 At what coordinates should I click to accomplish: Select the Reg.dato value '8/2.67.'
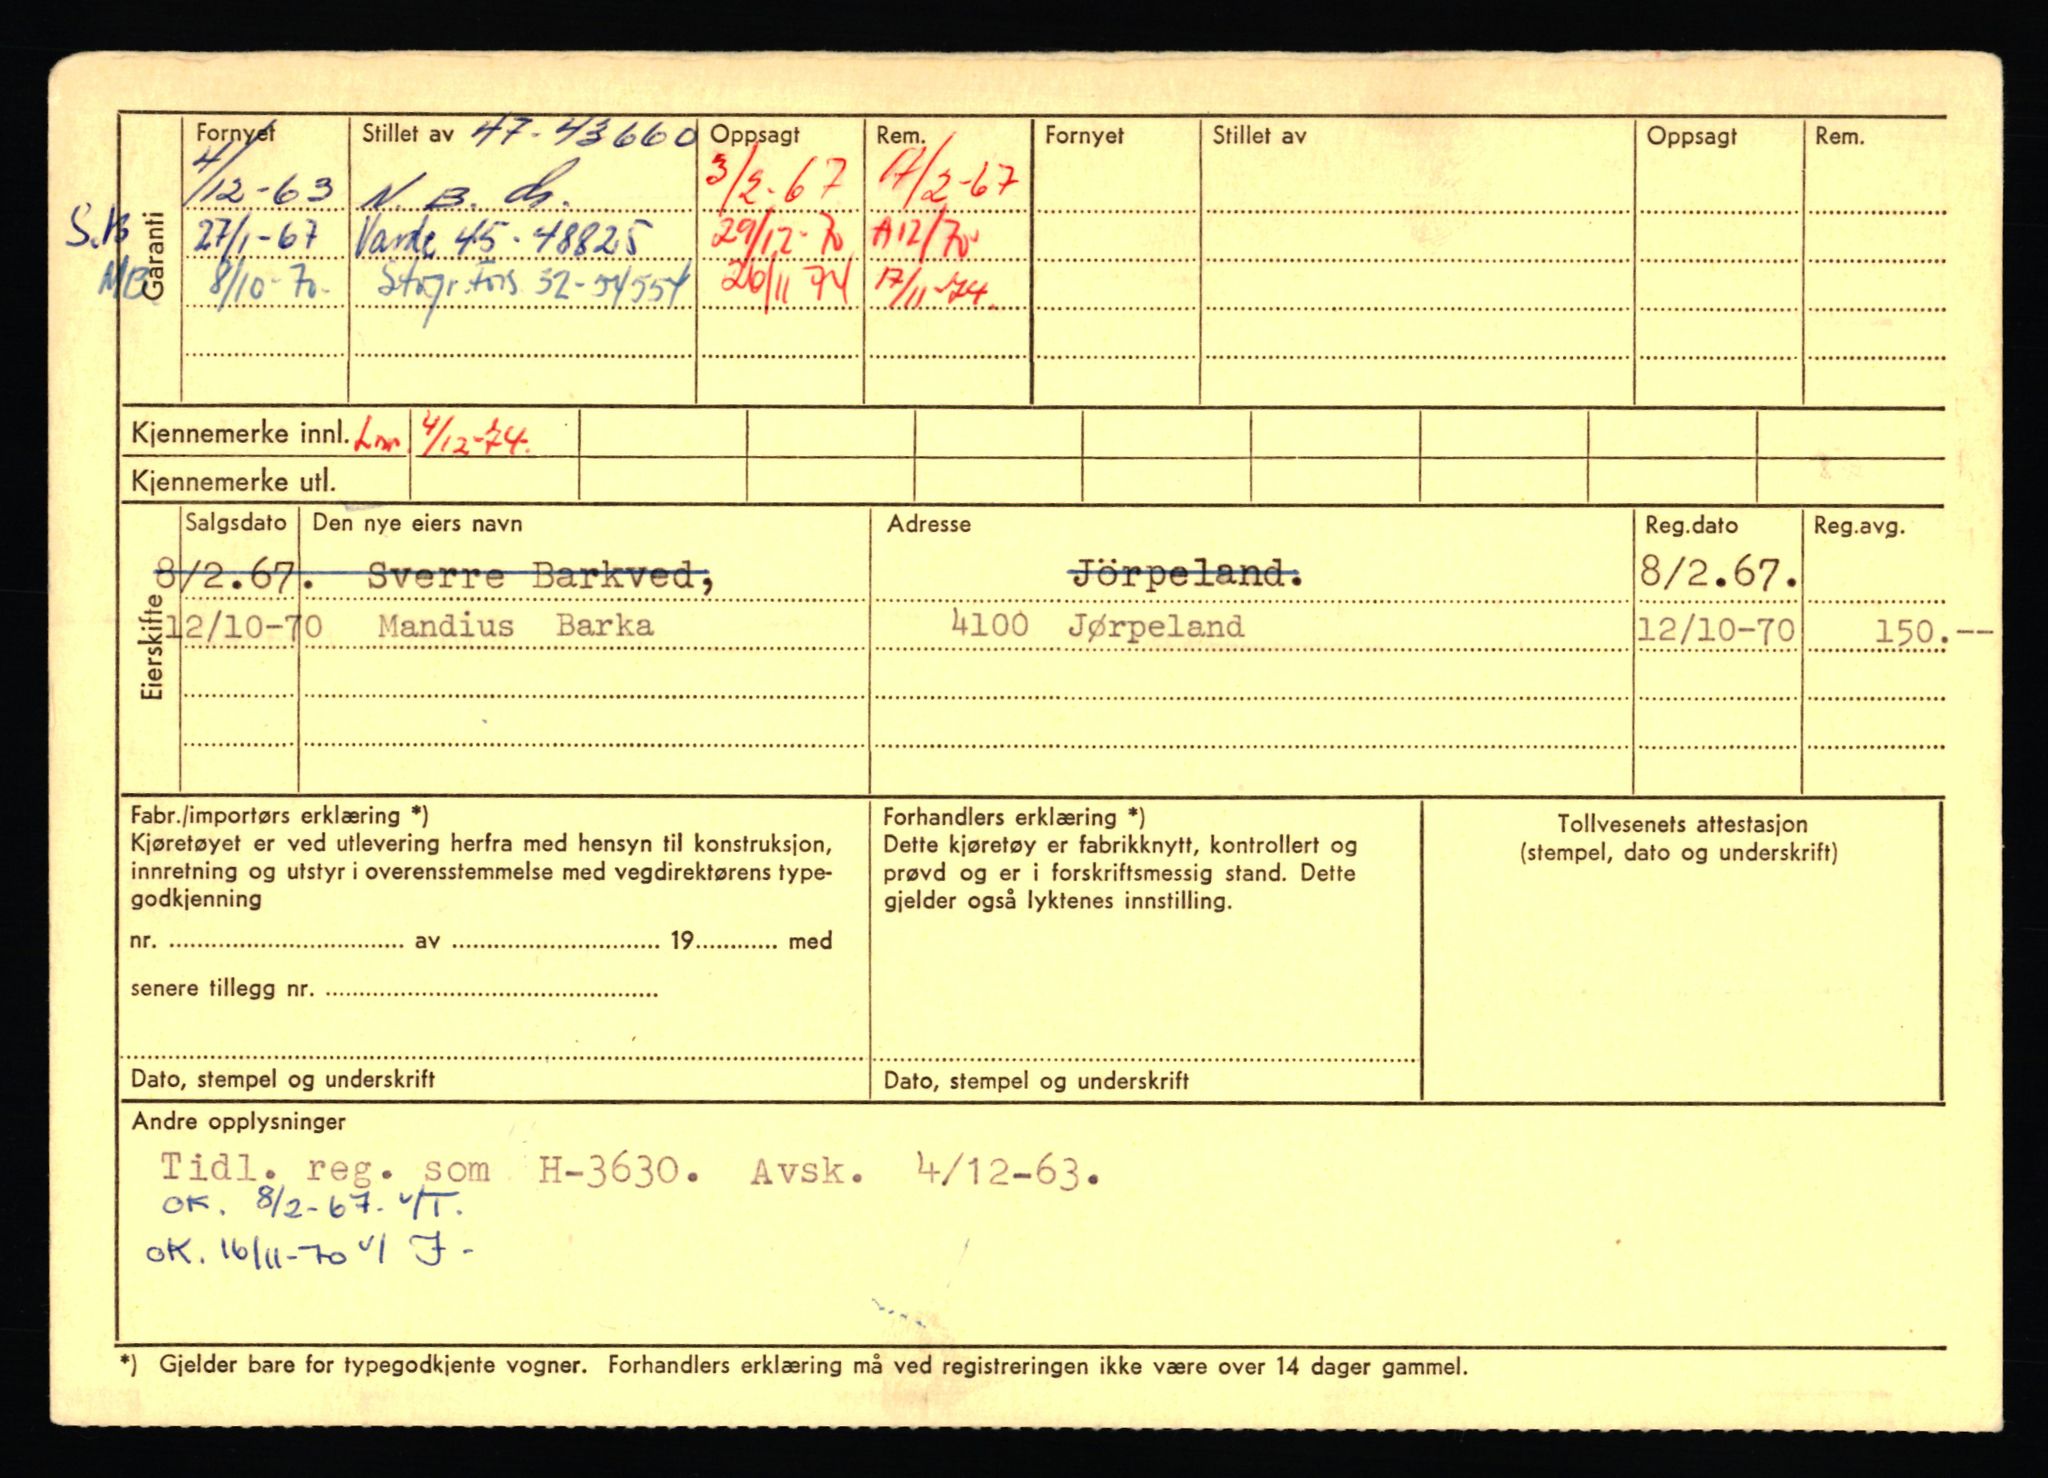[1718, 573]
